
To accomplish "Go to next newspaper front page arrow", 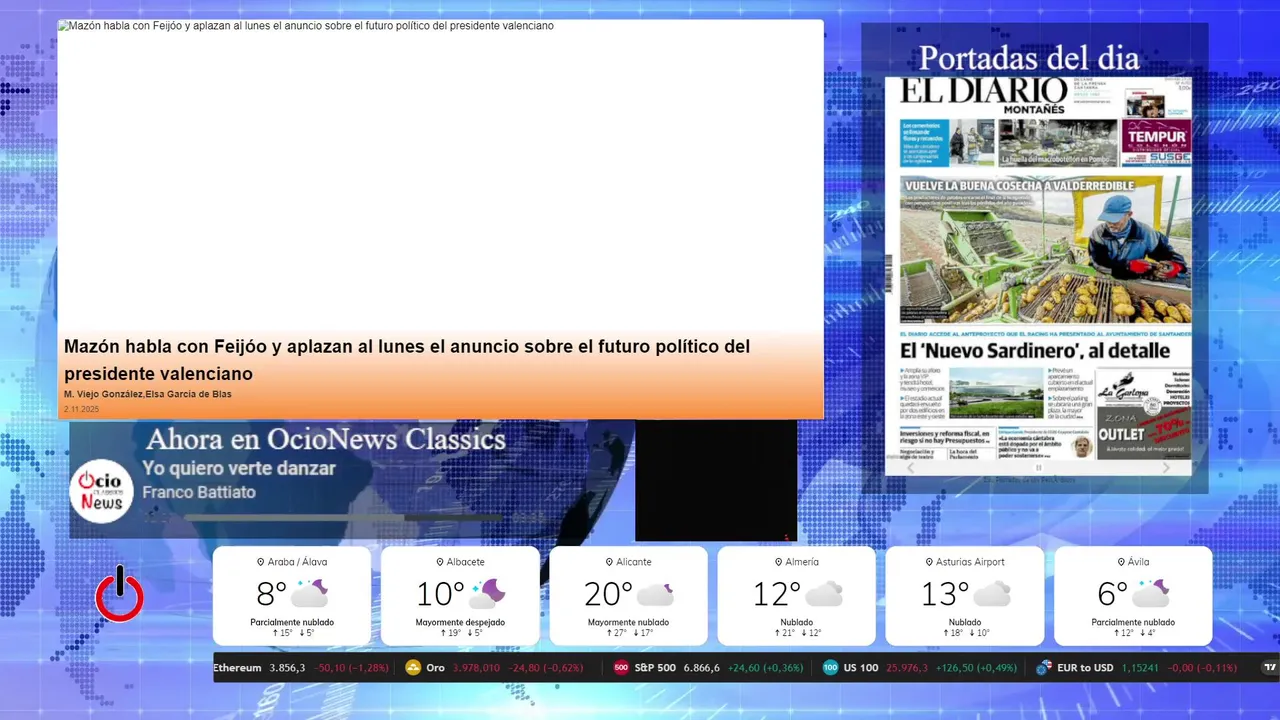I will [1166, 467].
